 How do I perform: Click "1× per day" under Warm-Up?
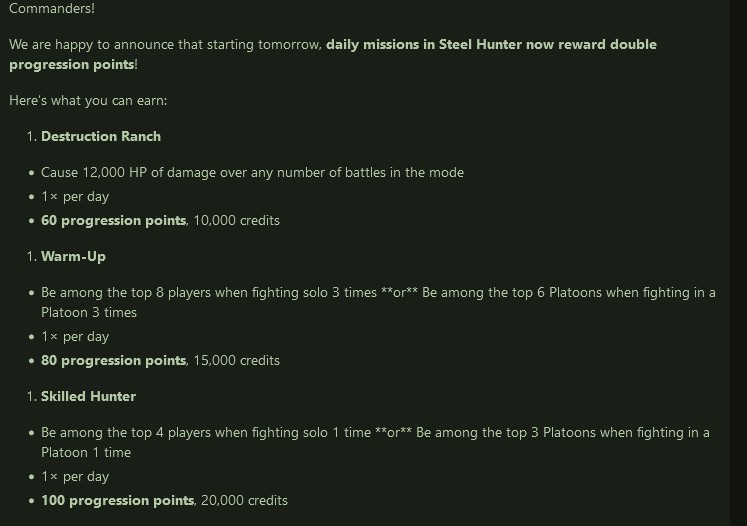coord(75,336)
